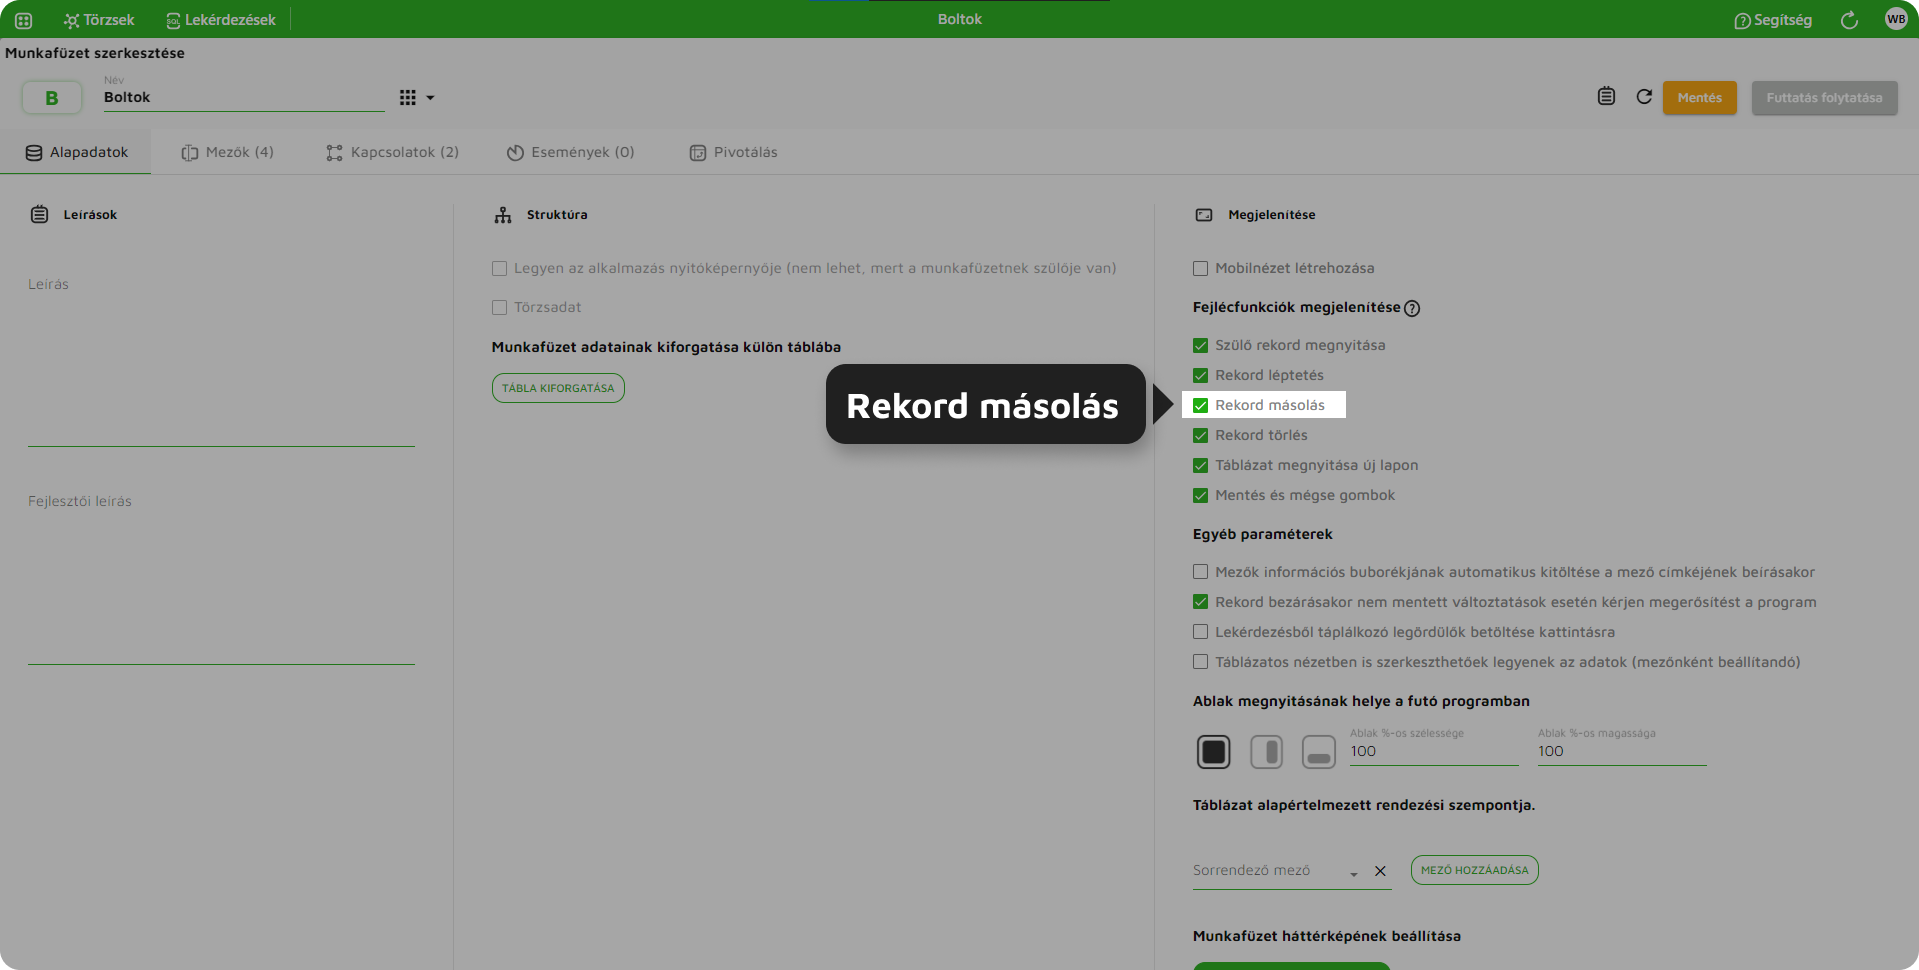
Task: Enable Lekérdezésből táplálkozó legördülők betöltése kattintásra
Action: (x=1200, y=632)
